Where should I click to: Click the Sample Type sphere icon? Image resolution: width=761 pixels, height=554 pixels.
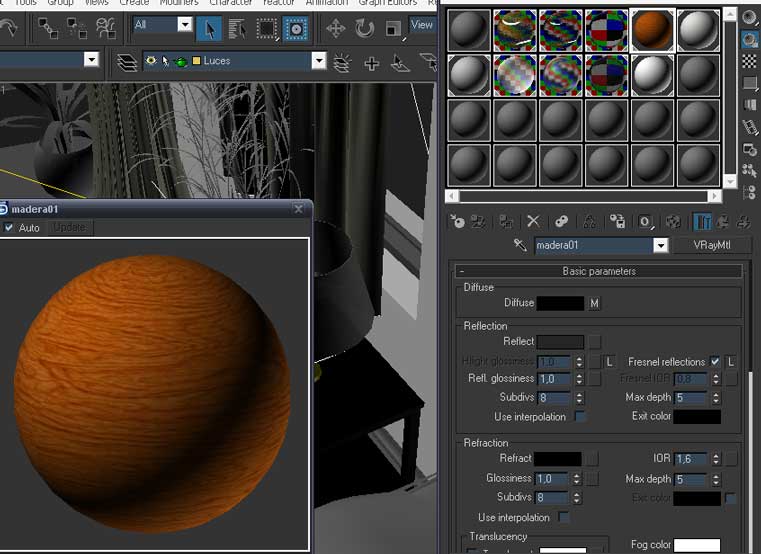pyautogui.click(x=749, y=18)
